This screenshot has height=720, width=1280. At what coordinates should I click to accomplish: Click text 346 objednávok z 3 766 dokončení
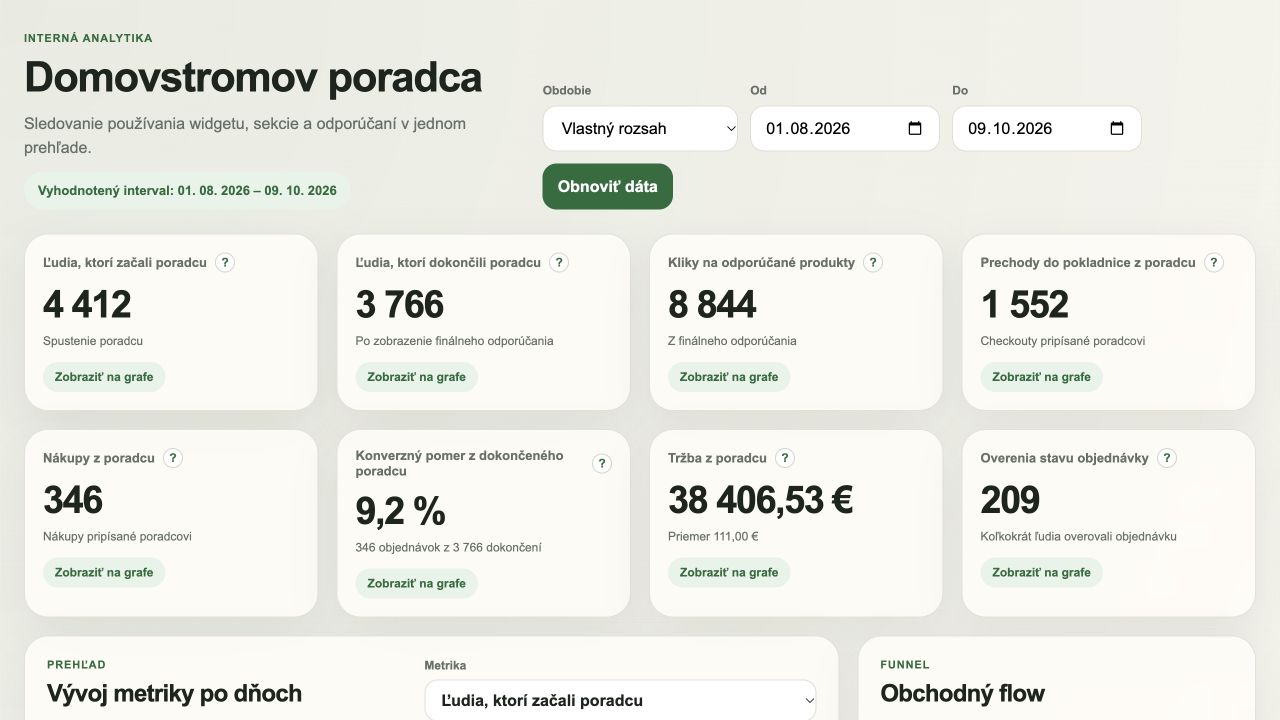[449, 547]
